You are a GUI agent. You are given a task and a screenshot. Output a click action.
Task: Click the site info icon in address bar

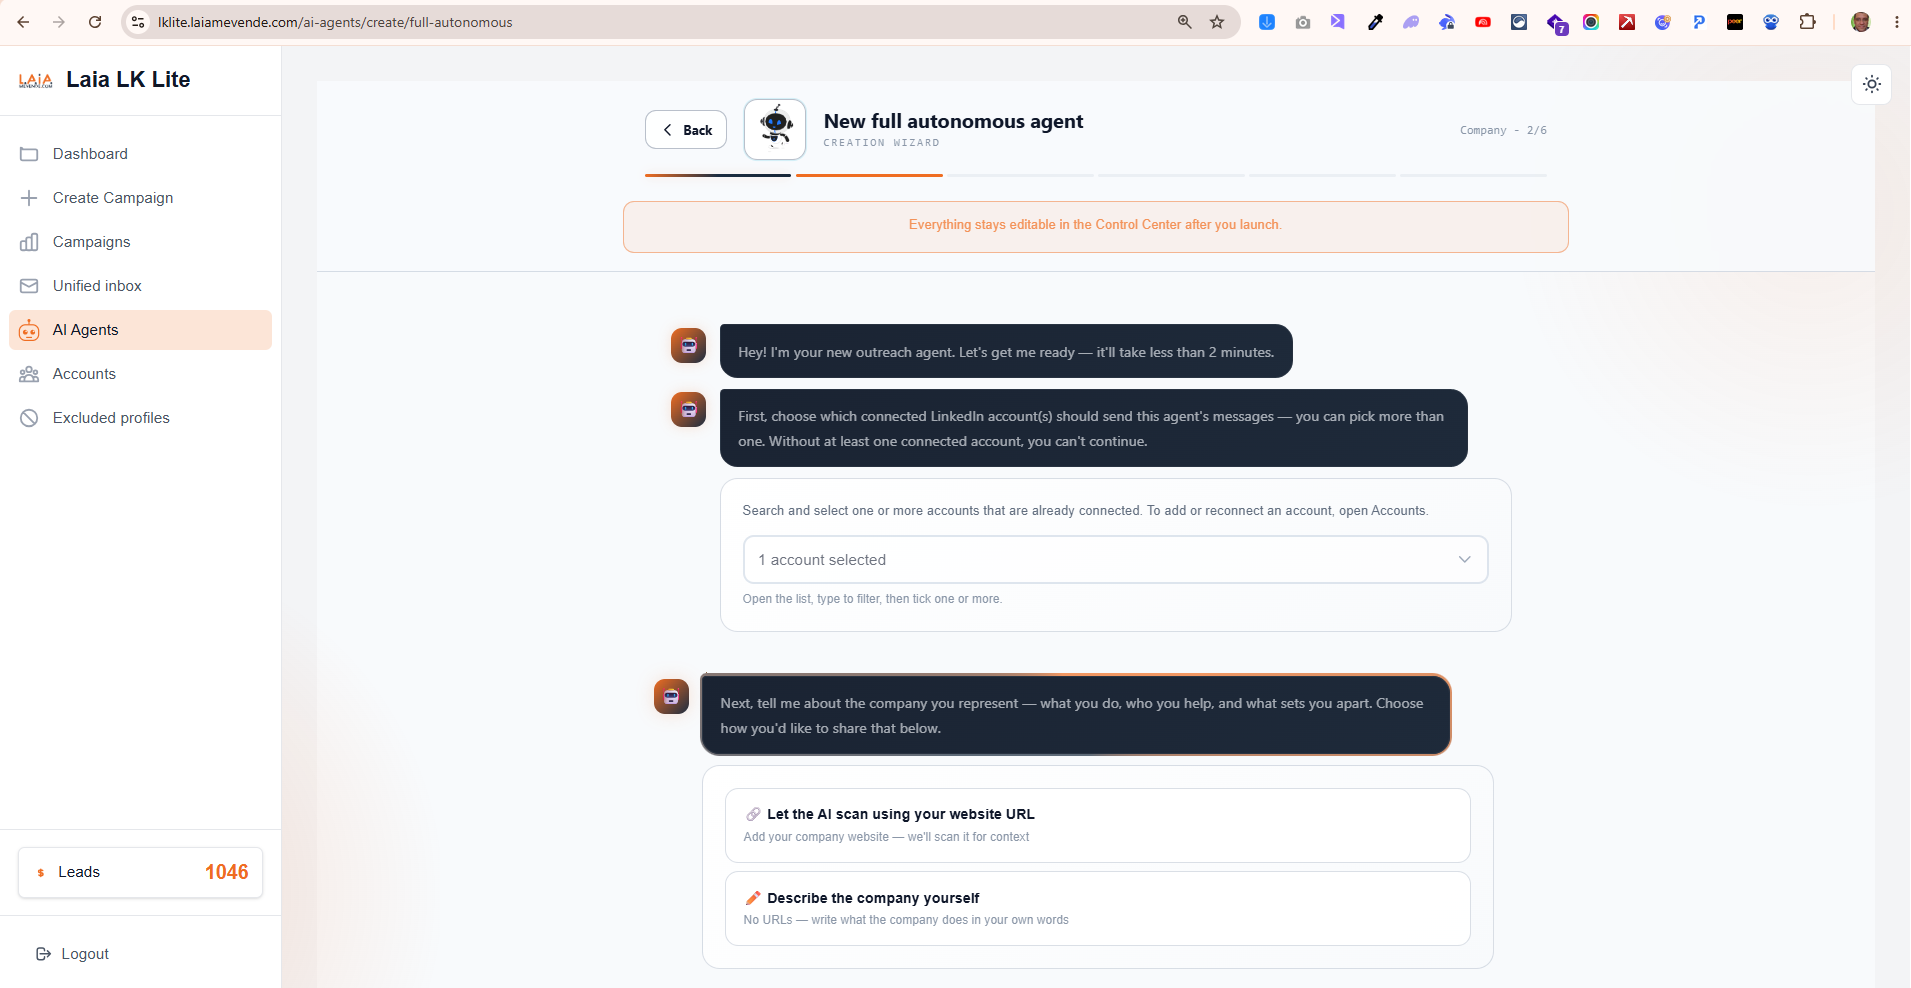(x=138, y=22)
